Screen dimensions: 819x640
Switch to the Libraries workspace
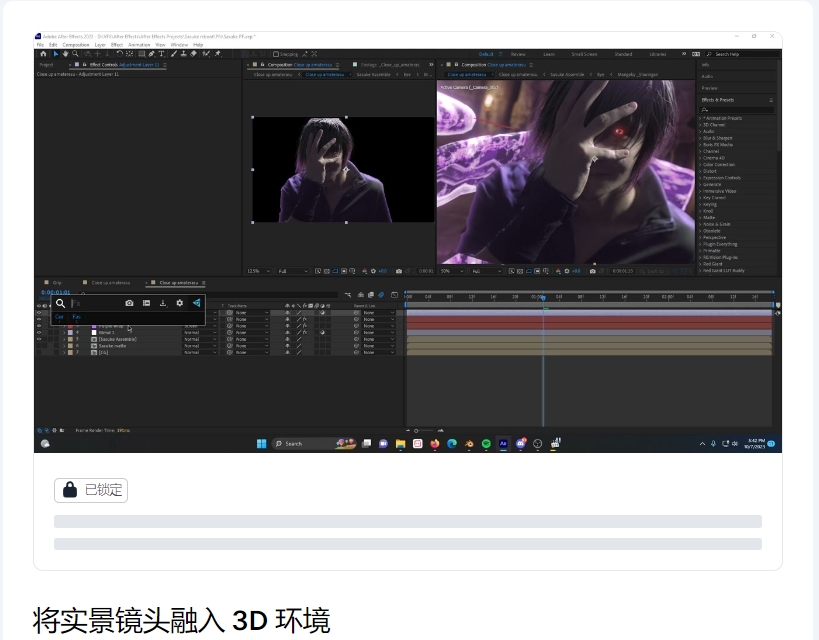click(x=658, y=54)
